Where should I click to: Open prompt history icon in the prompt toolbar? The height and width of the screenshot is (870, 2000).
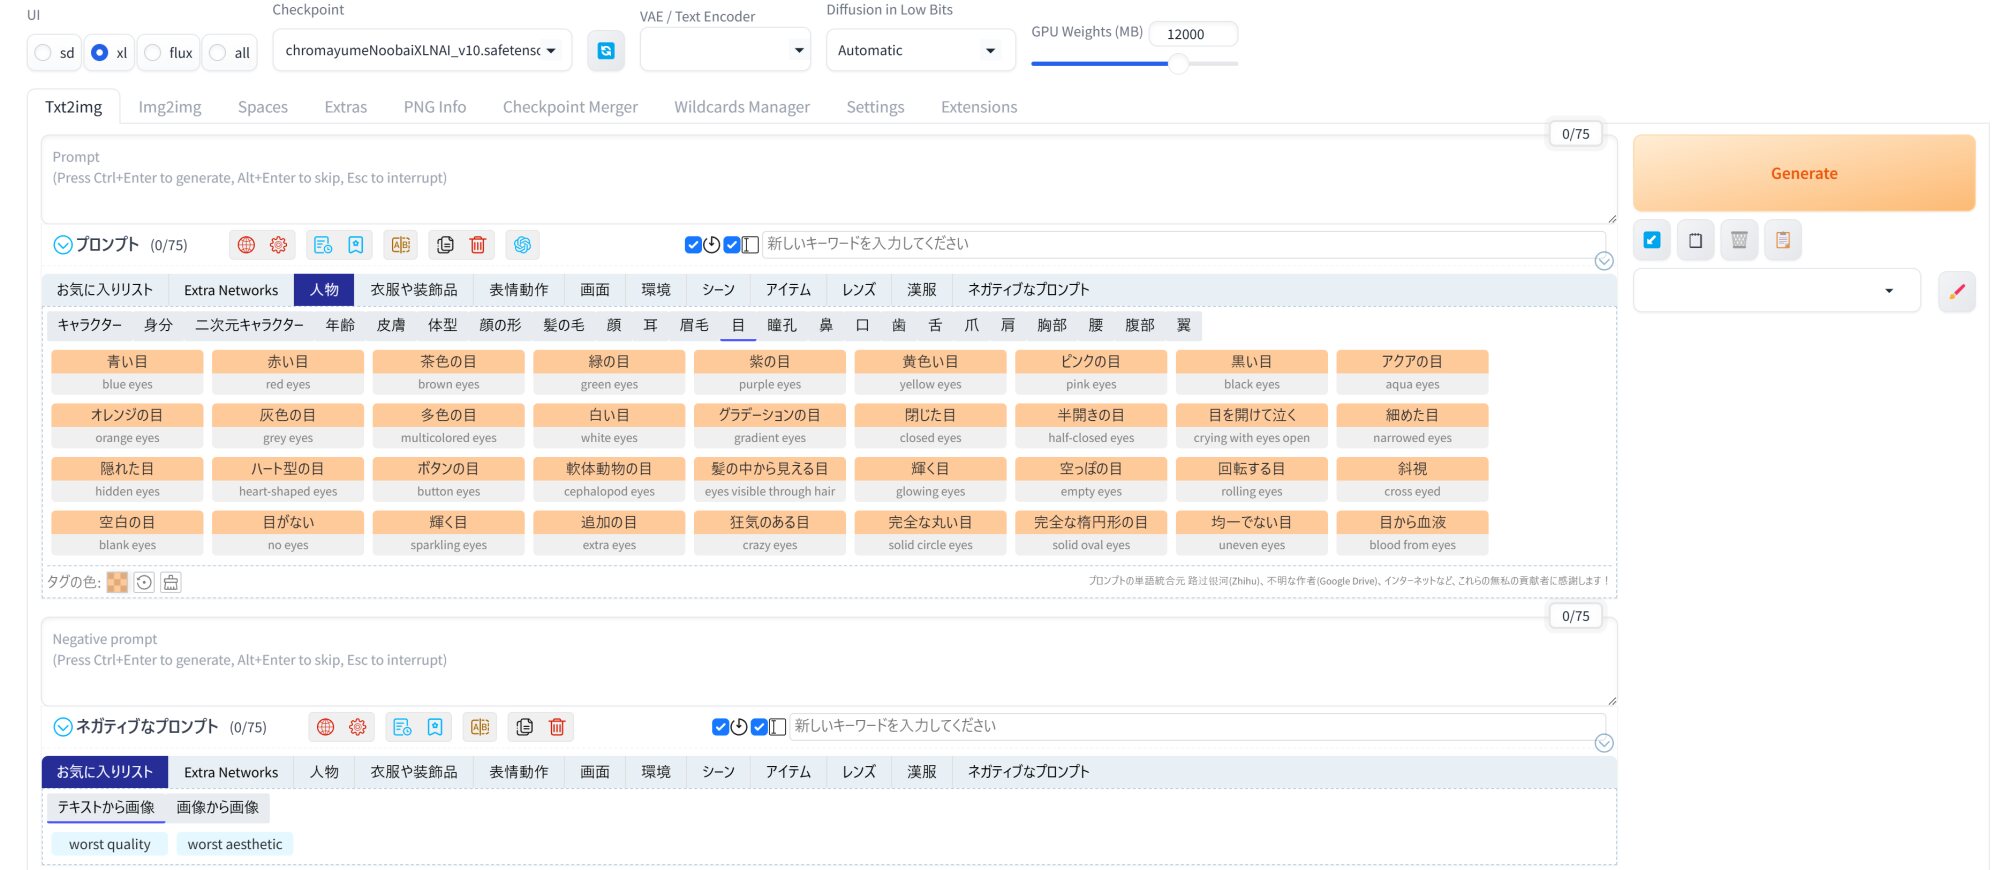coord(322,245)
